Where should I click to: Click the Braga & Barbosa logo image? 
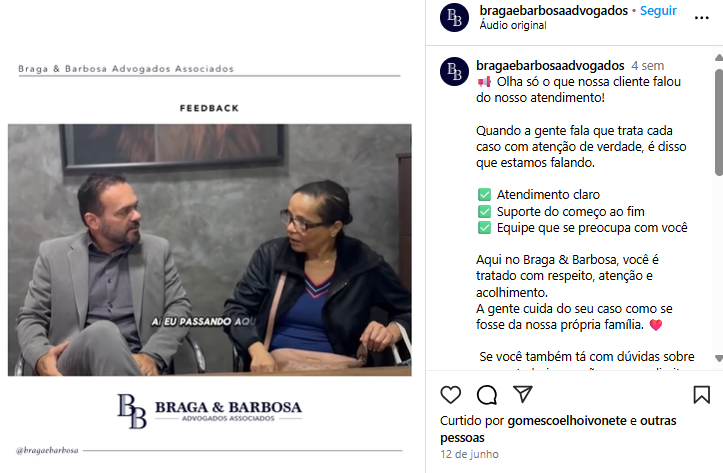pyautogui.click(x=210, y=411)
